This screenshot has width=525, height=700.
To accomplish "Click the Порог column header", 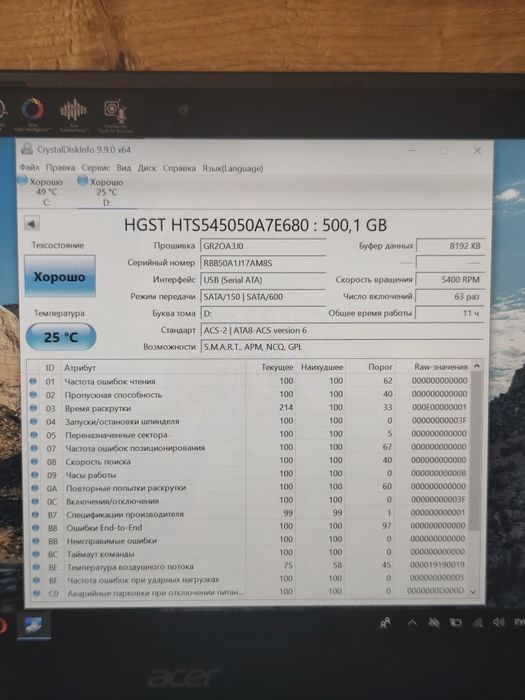I will 380,367.
